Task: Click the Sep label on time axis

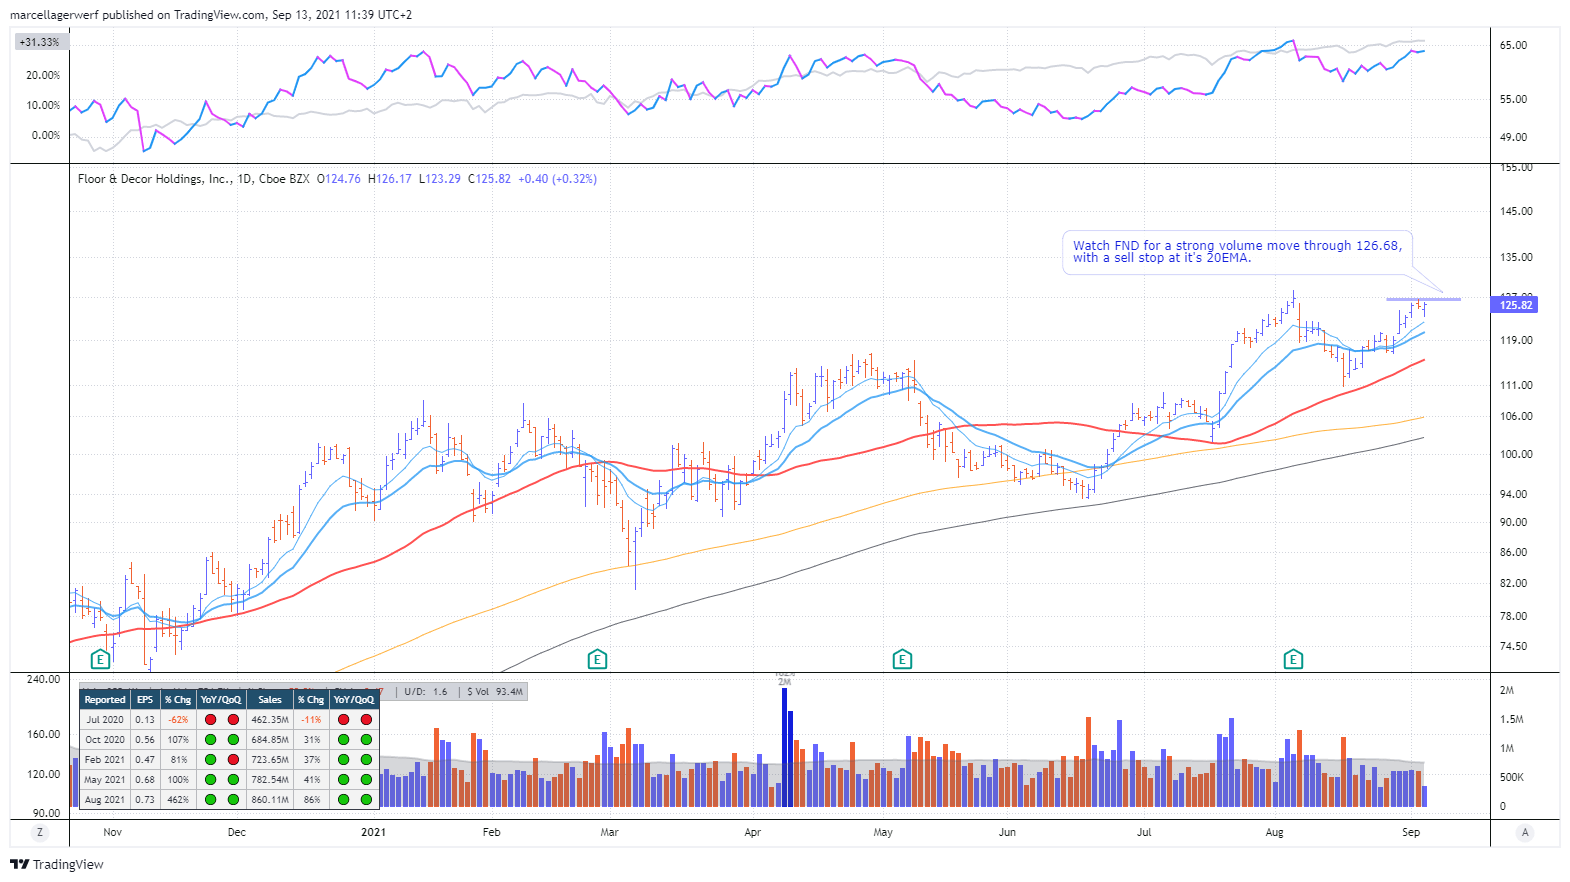Action: click(x=1411, y=832)
